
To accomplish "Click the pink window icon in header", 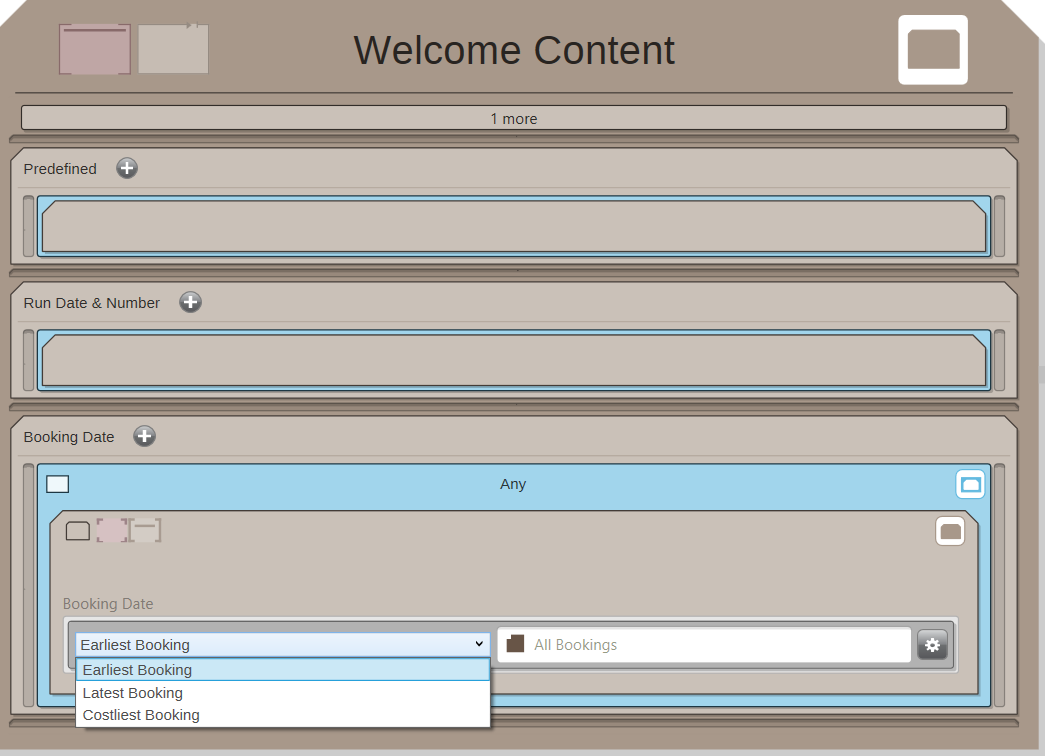I will 95,49.
